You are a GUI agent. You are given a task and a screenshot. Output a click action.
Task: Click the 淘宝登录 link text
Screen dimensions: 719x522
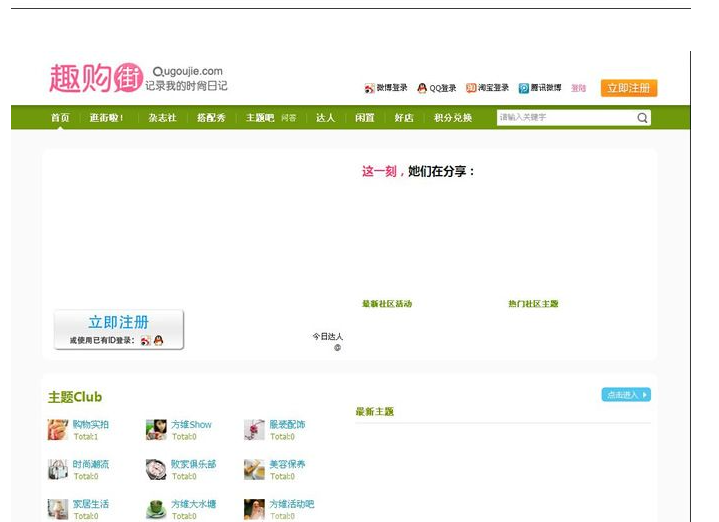click(493, 88)
